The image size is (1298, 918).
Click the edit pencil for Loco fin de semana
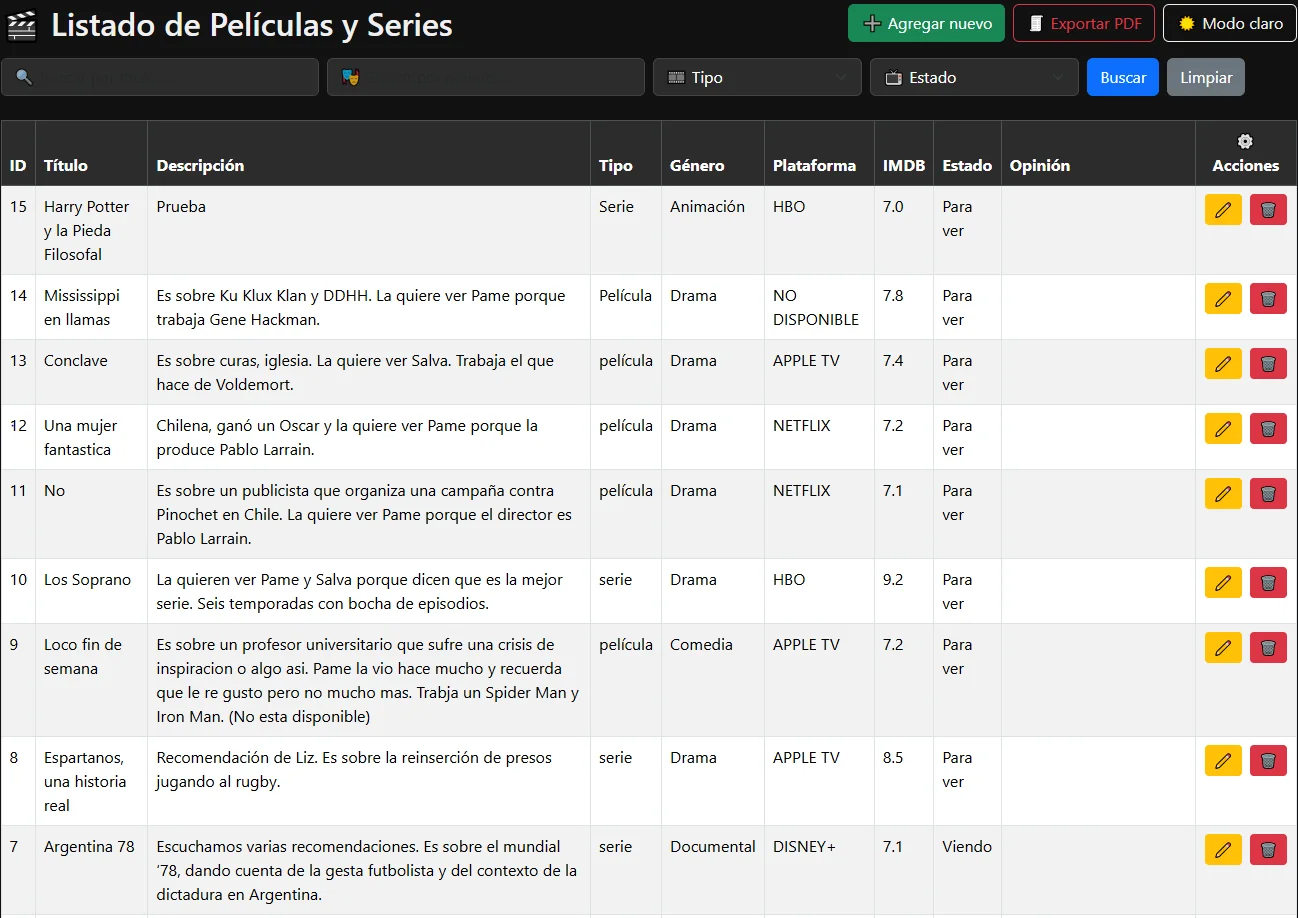[1223, 648]
